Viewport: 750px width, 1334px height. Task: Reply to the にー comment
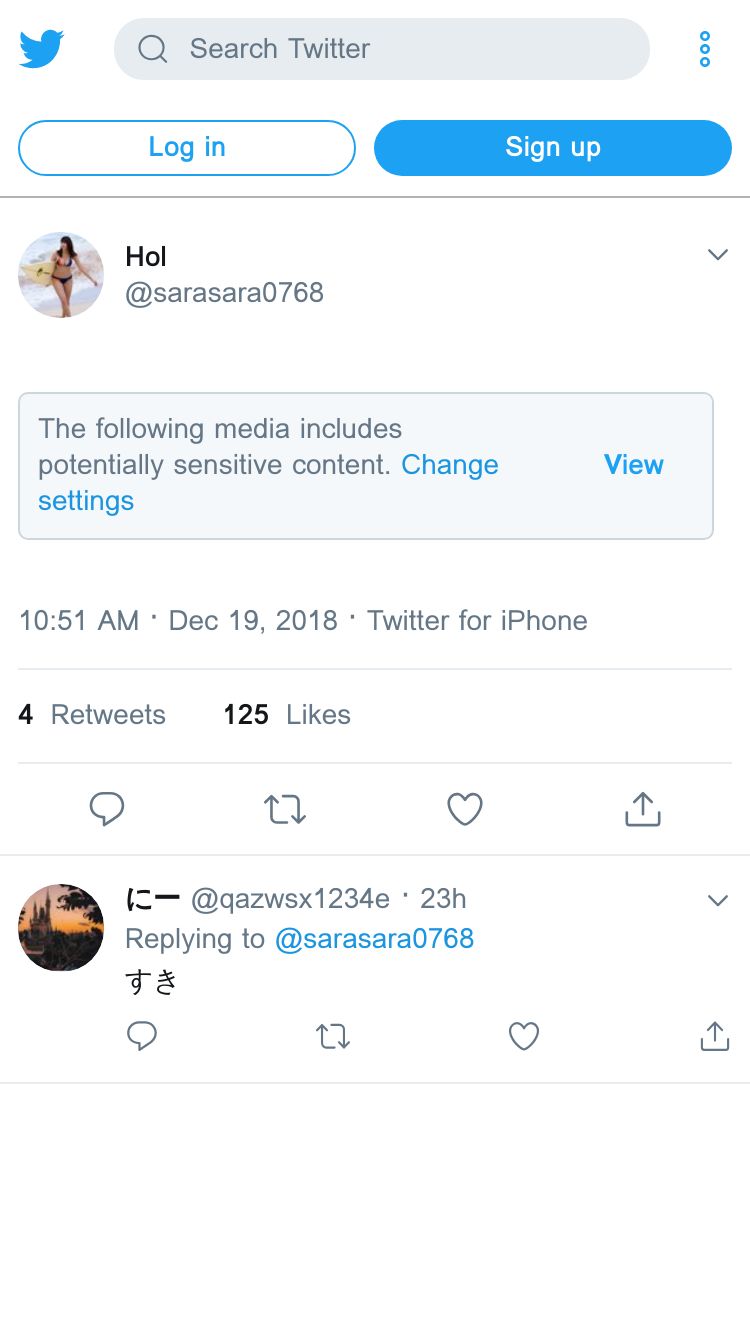coord(142,1036)
